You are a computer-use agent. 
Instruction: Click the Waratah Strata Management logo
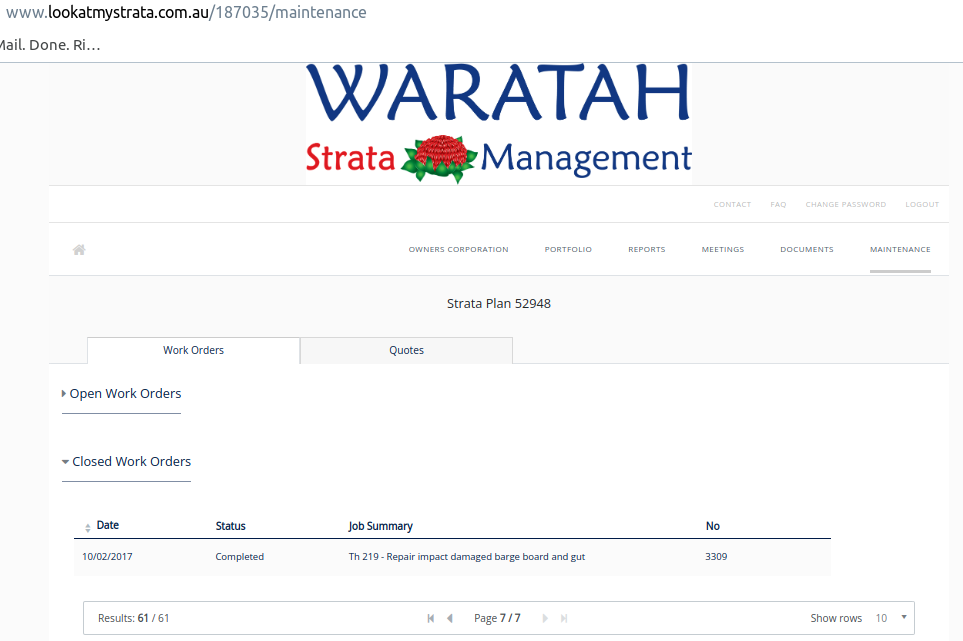pyautogui.click(x=499, y=123)
